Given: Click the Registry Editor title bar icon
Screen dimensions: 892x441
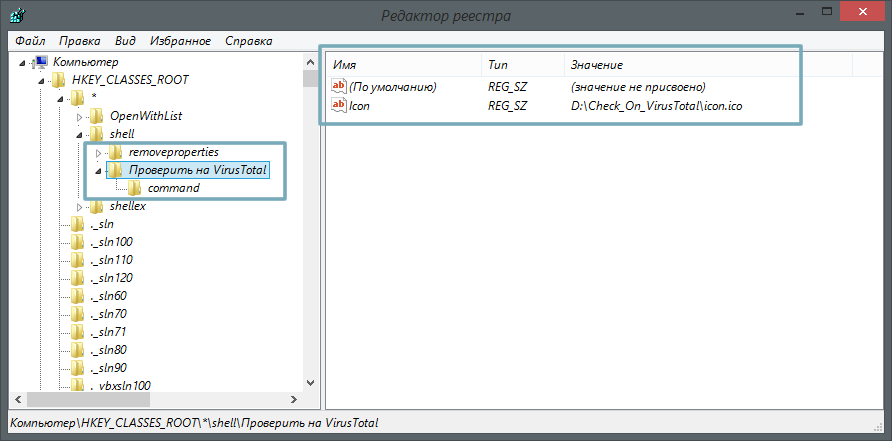Looking at the screenshot, I should (16, 16).
